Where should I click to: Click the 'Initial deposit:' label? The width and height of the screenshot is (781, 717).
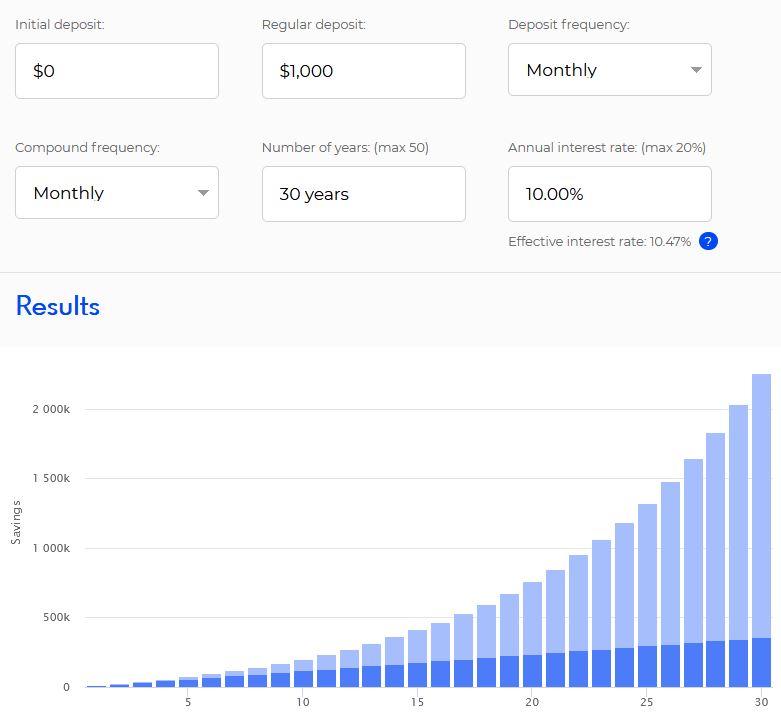(x=60, y=25)
